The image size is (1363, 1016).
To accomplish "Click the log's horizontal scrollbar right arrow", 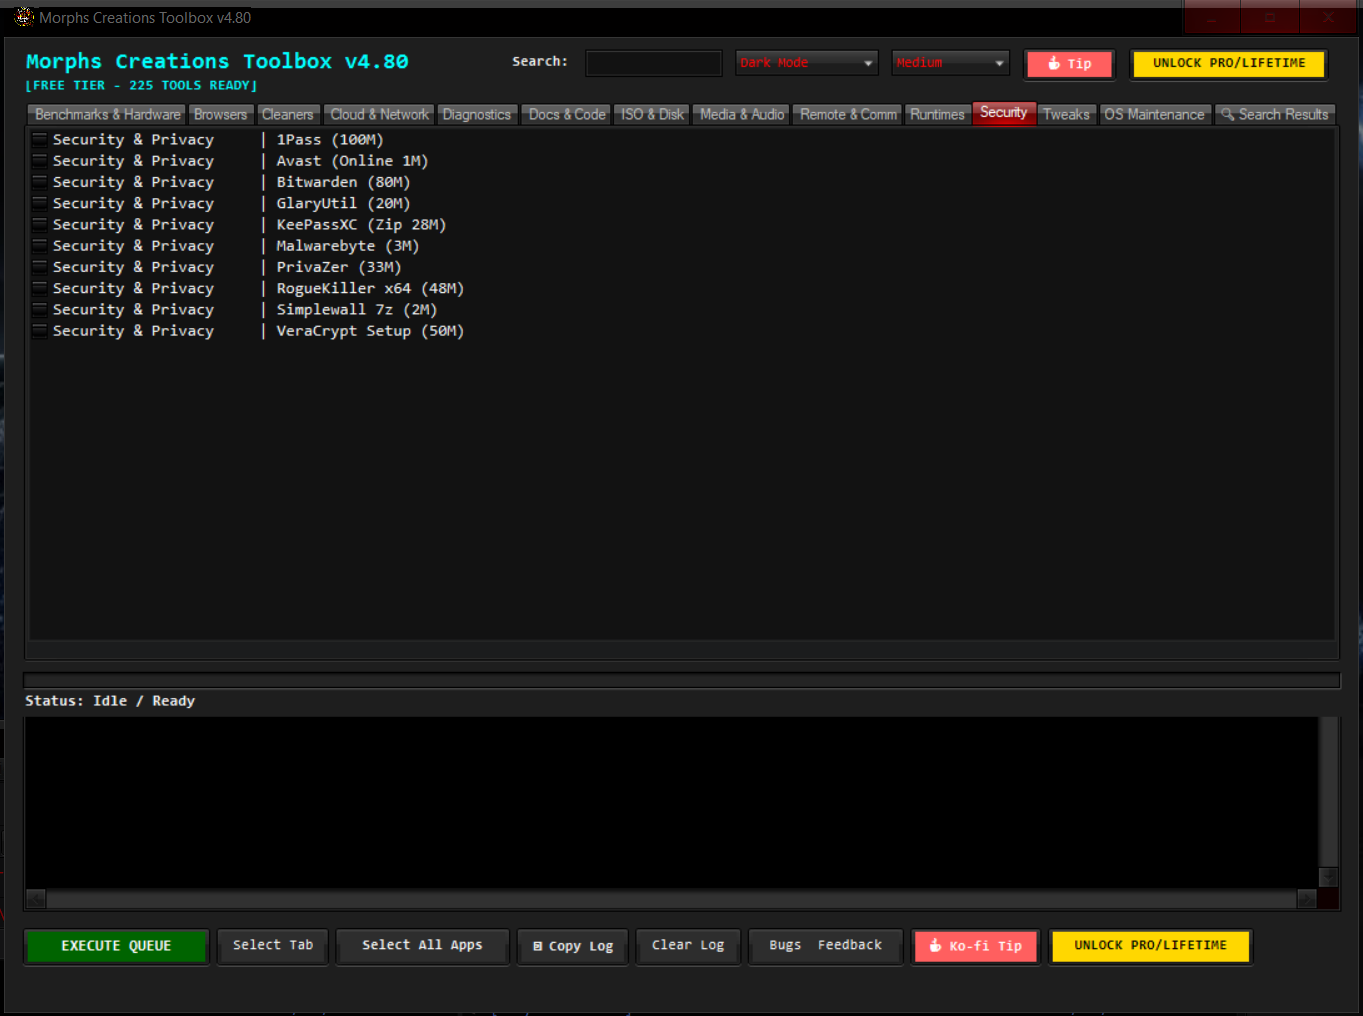I will point(1307,899).
